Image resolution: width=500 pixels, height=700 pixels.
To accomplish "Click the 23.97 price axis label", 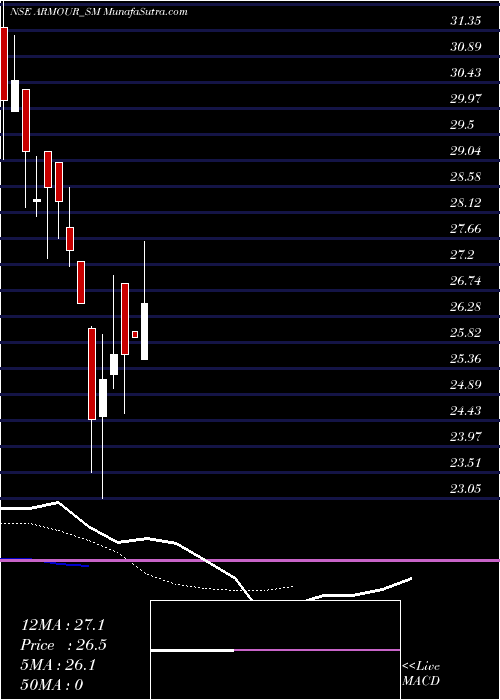I will click(466, 436).
